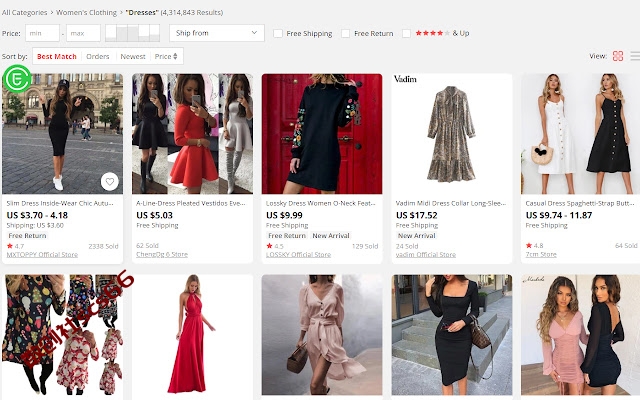The image size is (640, 400).
Task: Click the price range histogram bar
Action: tap(132, 33)
